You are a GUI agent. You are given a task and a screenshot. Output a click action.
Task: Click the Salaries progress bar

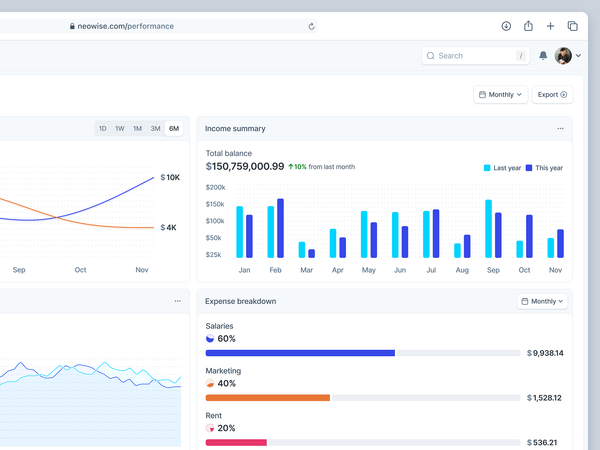tap(363, 353)
